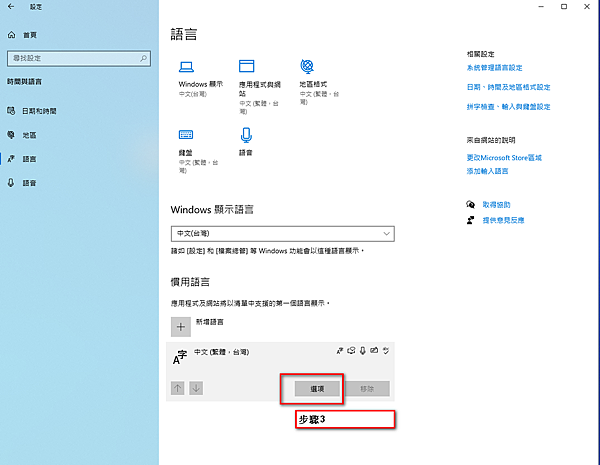Click the text-to-speech feature icon
This screenshot has width=600, height=465.
[x=351, y=351]
